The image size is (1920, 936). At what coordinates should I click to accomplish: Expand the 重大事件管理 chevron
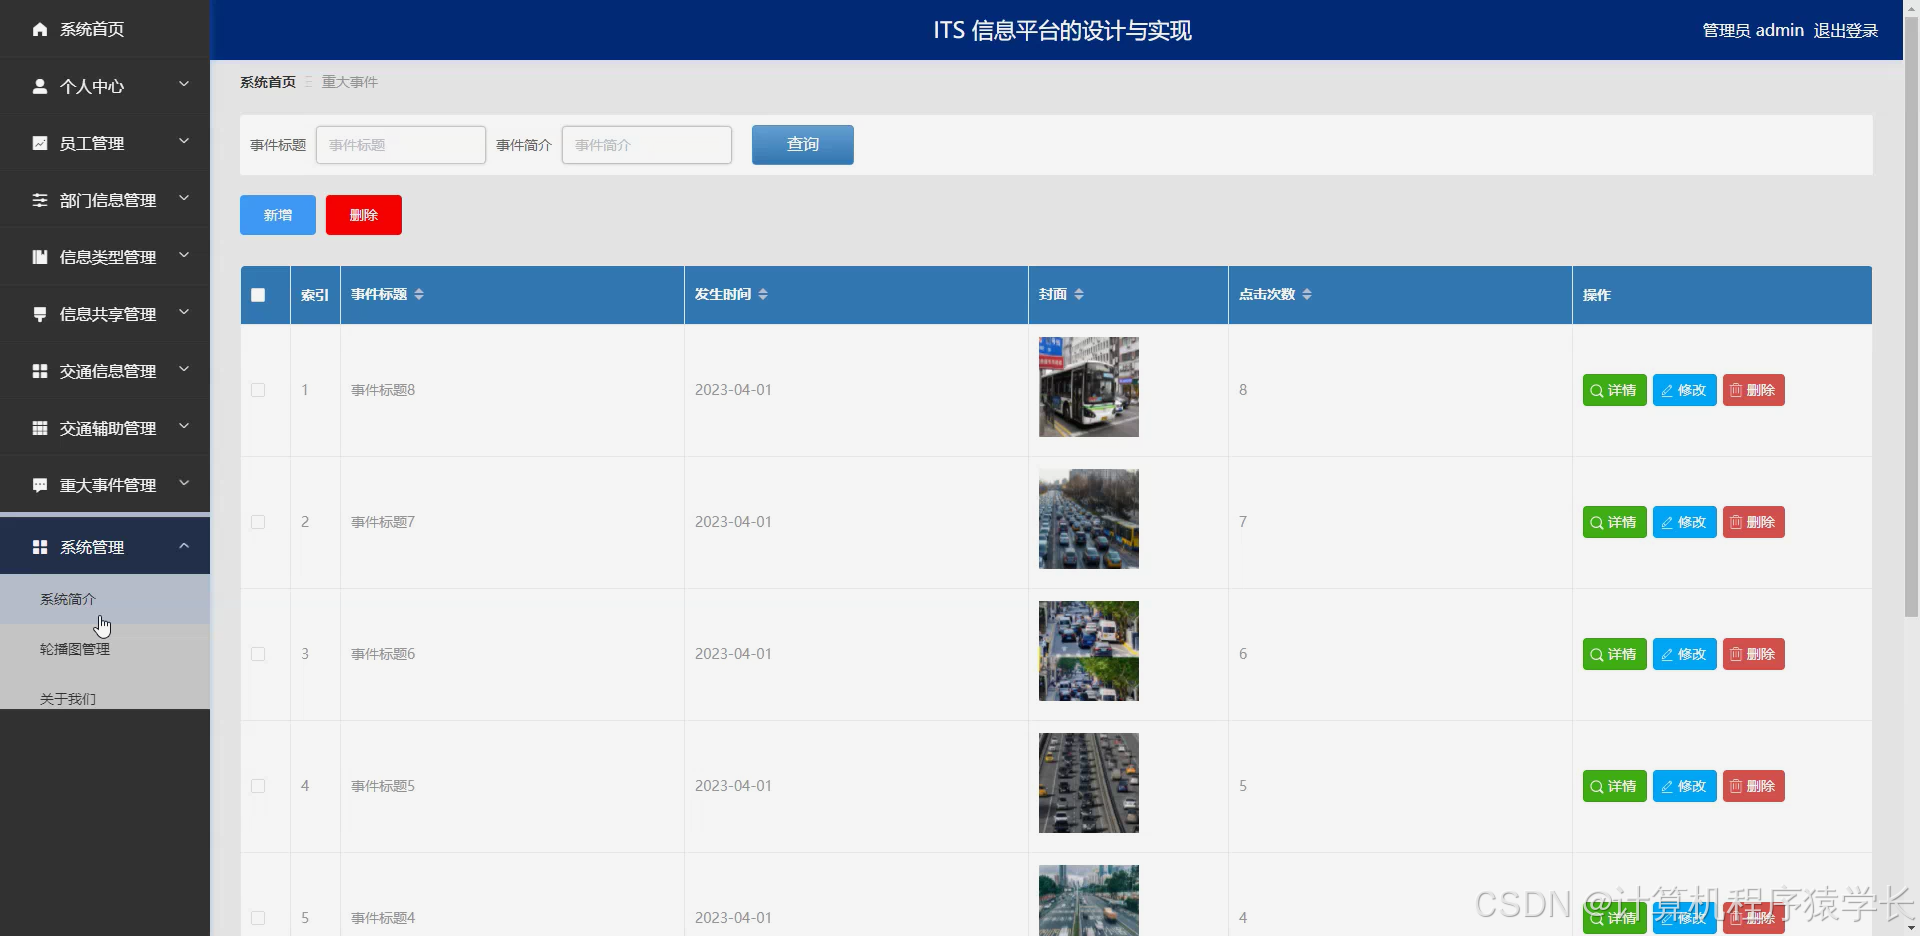[x=184, y=483]
